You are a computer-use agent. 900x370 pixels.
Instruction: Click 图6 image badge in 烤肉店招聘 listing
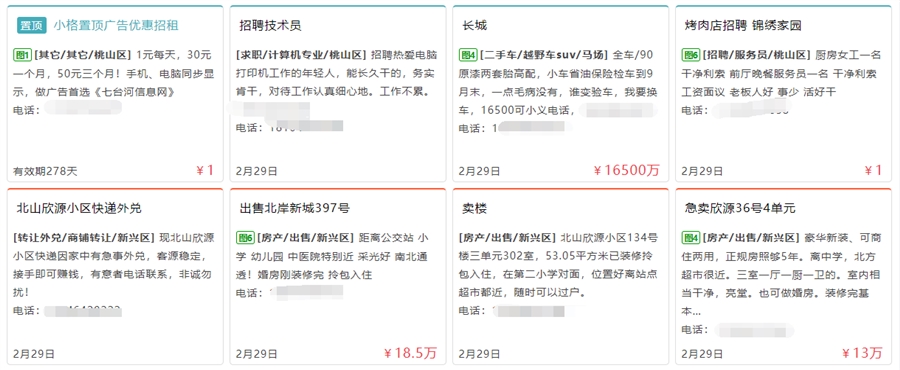pos(690,55)
